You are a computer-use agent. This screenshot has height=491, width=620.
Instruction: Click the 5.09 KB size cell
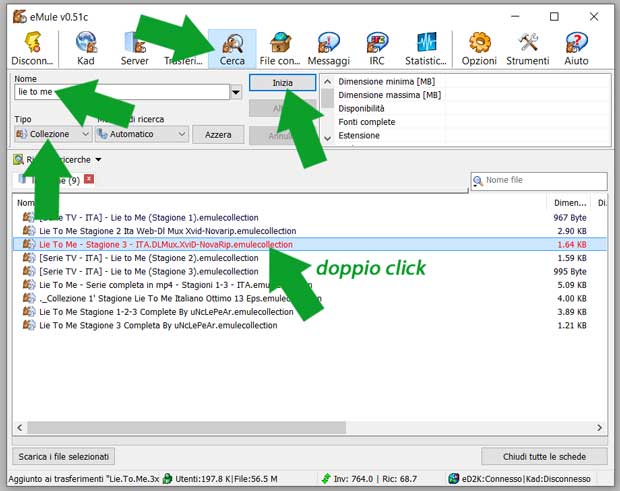pyautogui.click(x=572, y=285)
